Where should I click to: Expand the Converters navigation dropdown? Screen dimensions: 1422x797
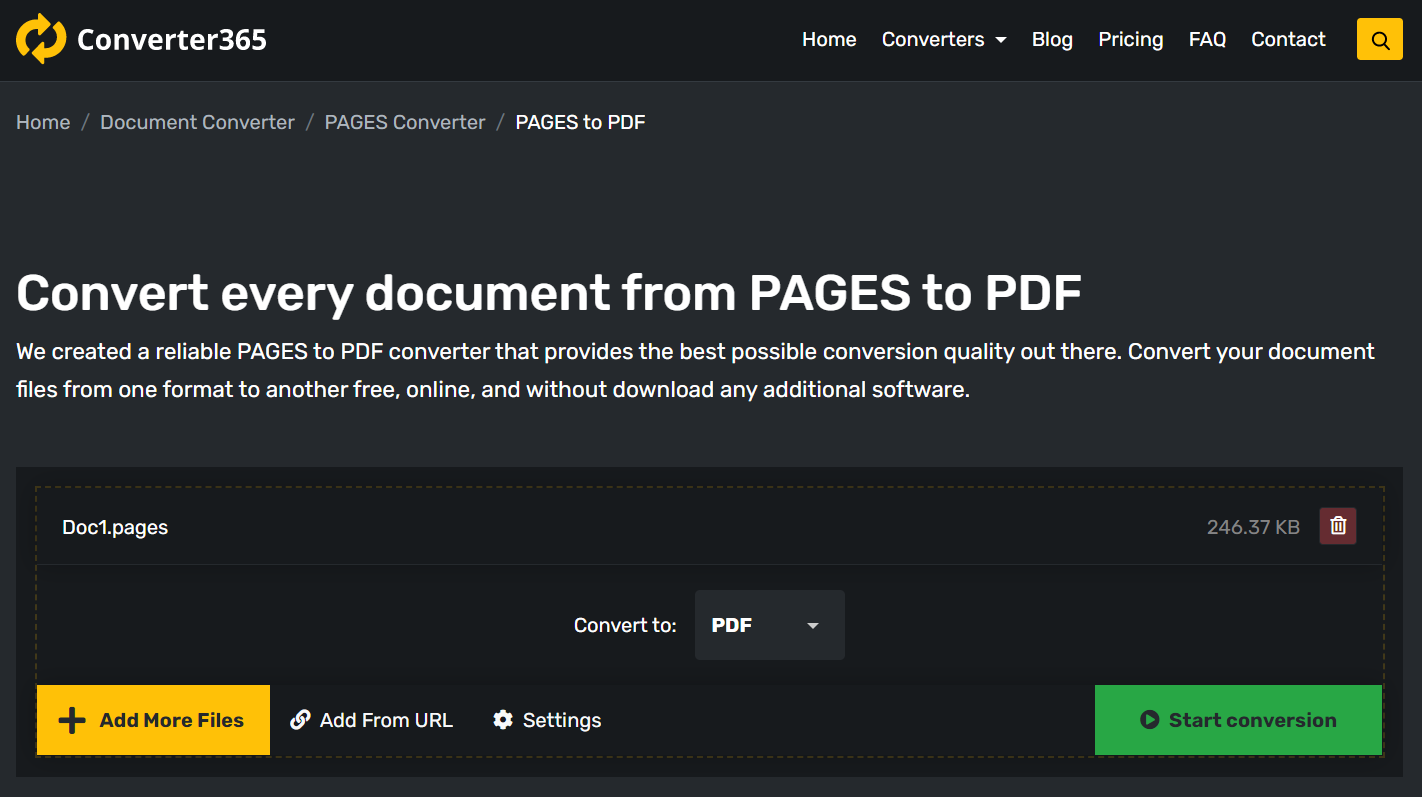[x=943, y=39]
